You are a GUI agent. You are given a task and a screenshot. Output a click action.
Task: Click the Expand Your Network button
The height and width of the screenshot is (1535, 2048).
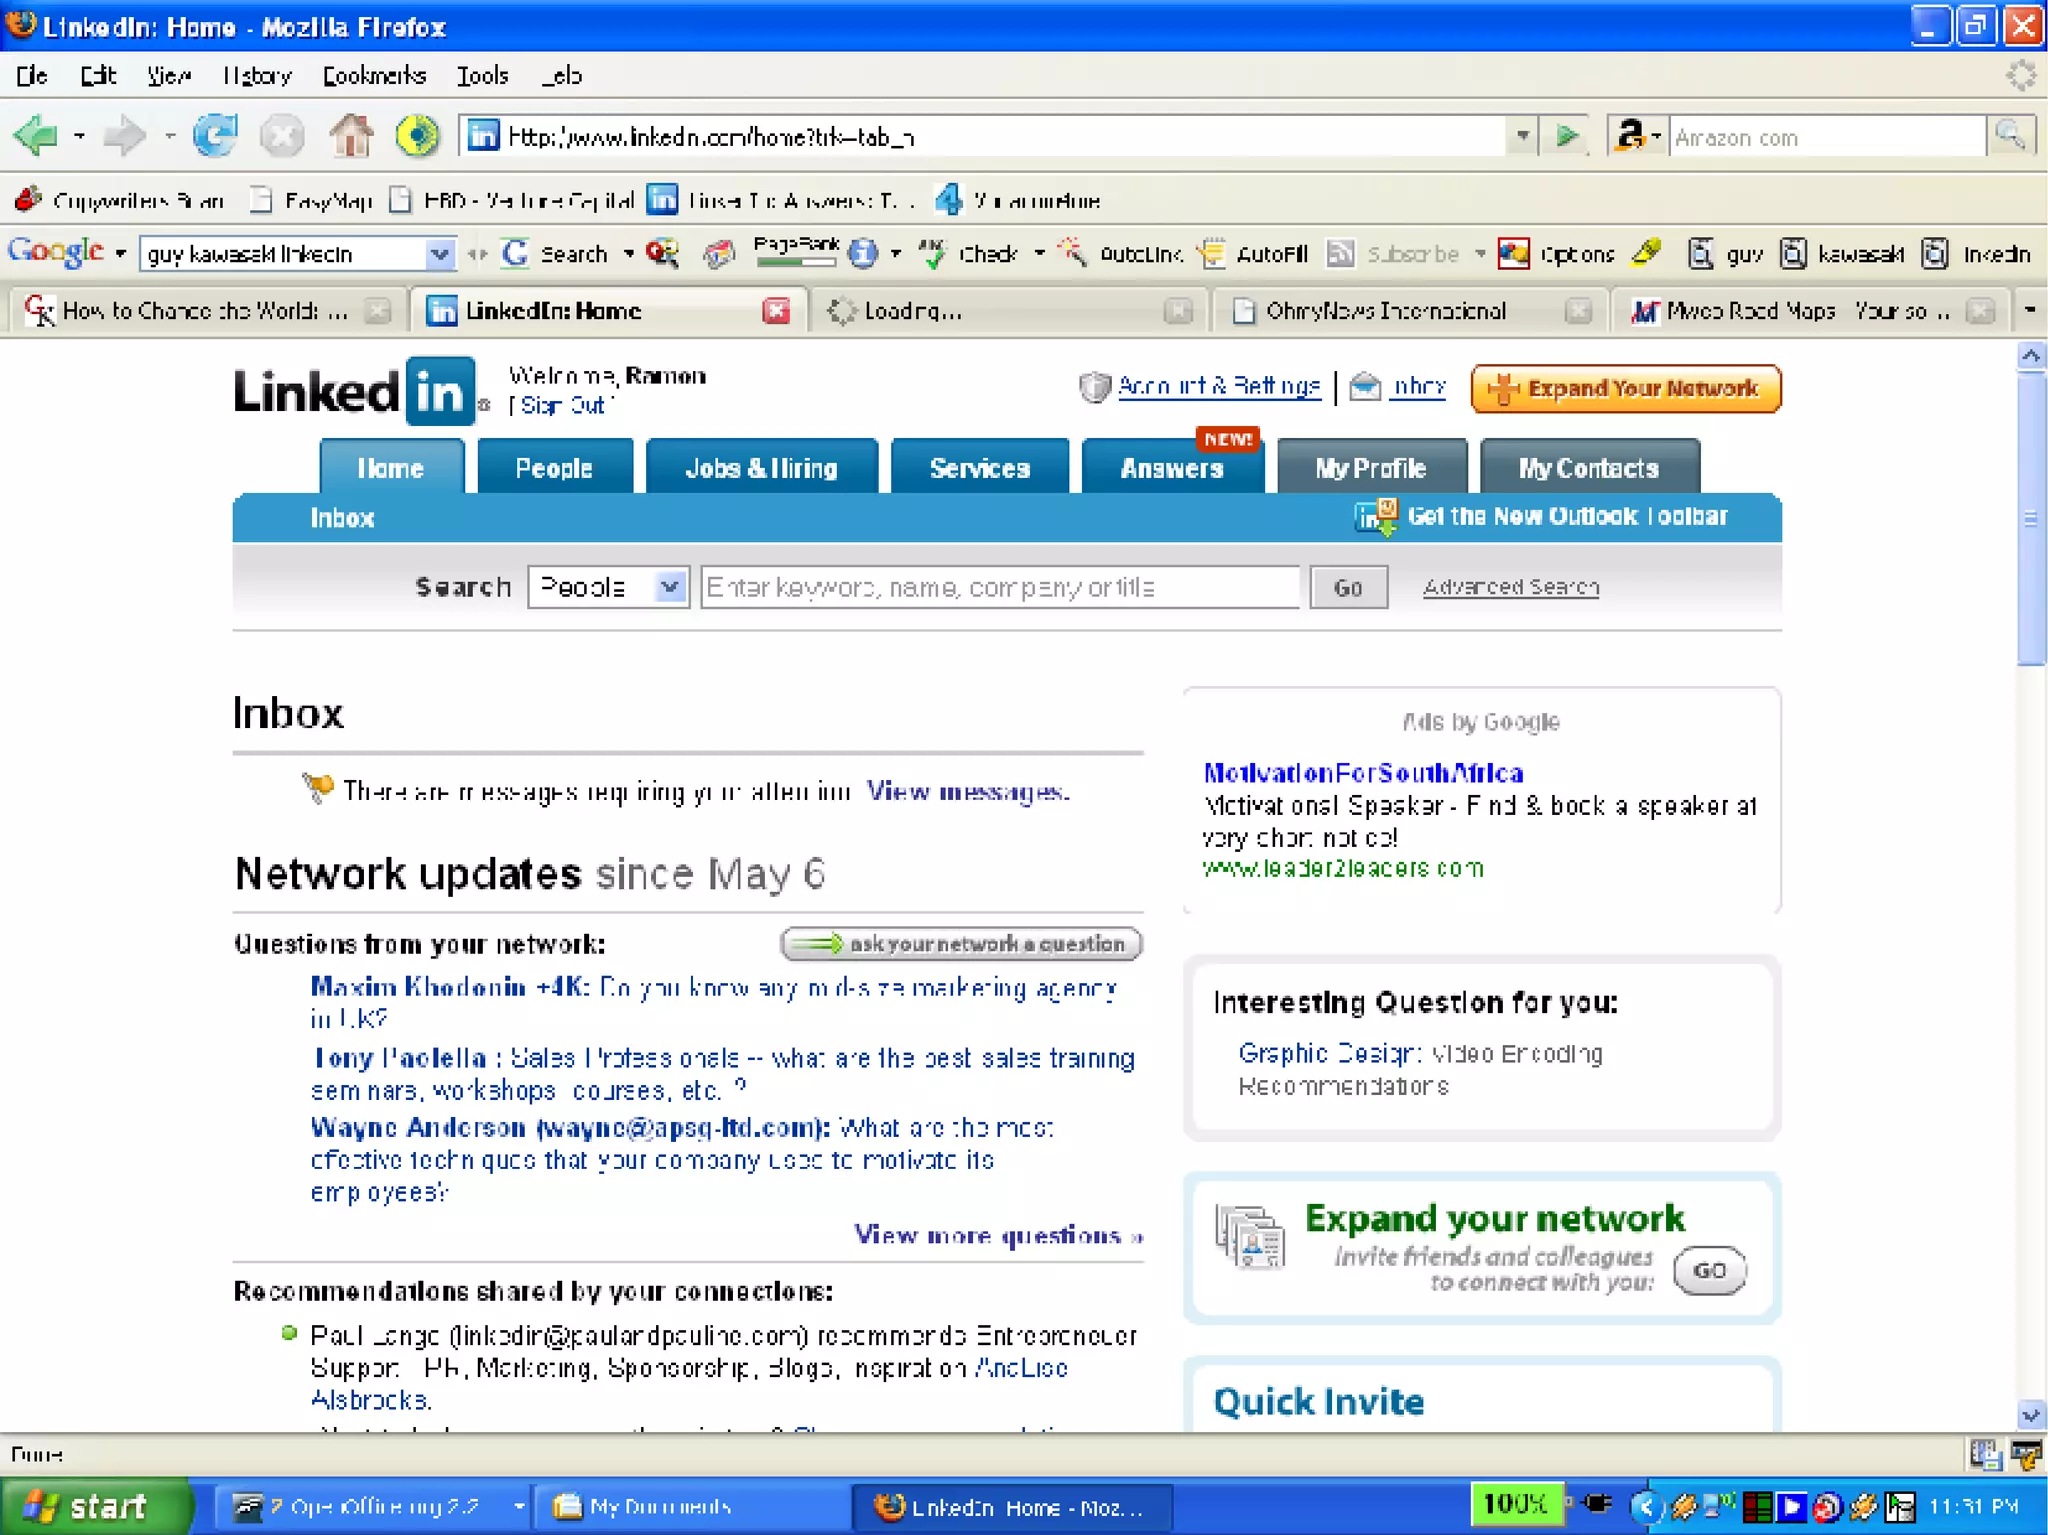pyautogui.click(x=1625, y=389)
